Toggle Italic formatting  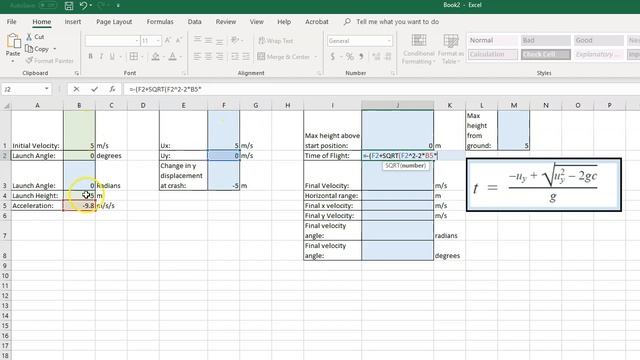[x=101, y=56]
